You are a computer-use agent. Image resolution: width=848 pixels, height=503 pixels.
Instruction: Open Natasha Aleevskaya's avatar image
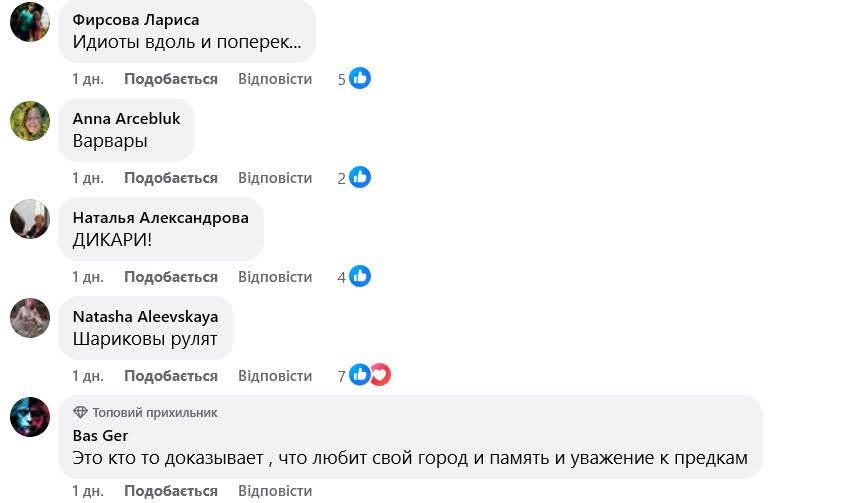(x=30, y=319)
